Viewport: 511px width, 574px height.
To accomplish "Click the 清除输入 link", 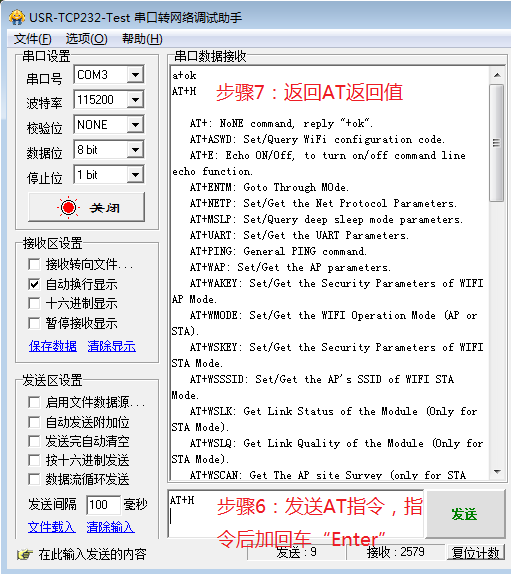I will coord(111,527).
